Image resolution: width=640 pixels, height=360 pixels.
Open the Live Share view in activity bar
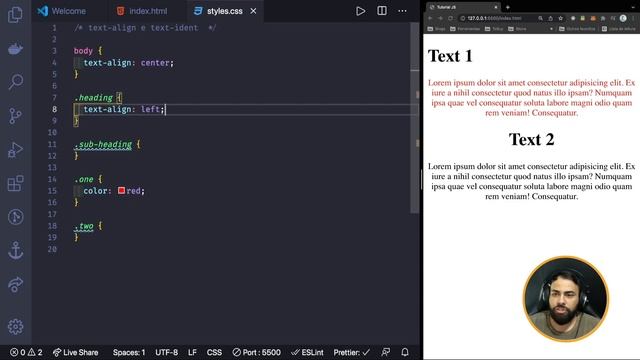(x=16, y=284)
